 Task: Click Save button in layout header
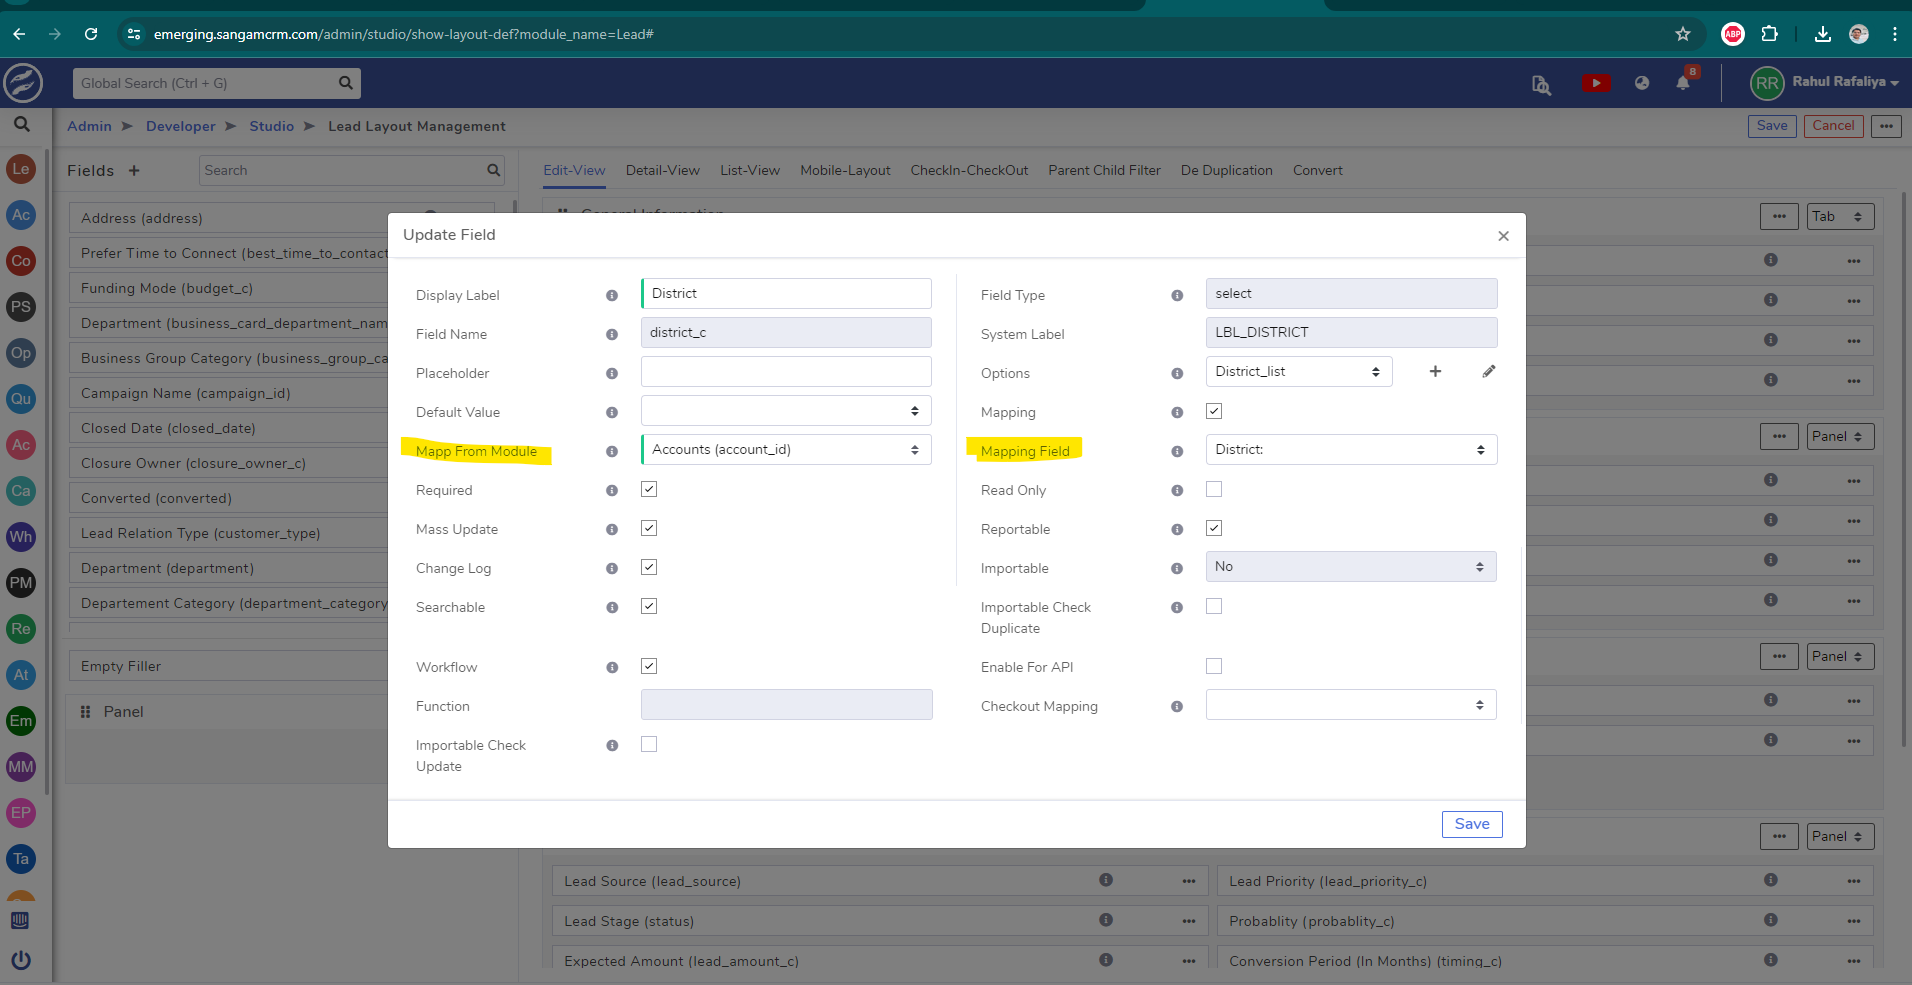click(1772, 126)
